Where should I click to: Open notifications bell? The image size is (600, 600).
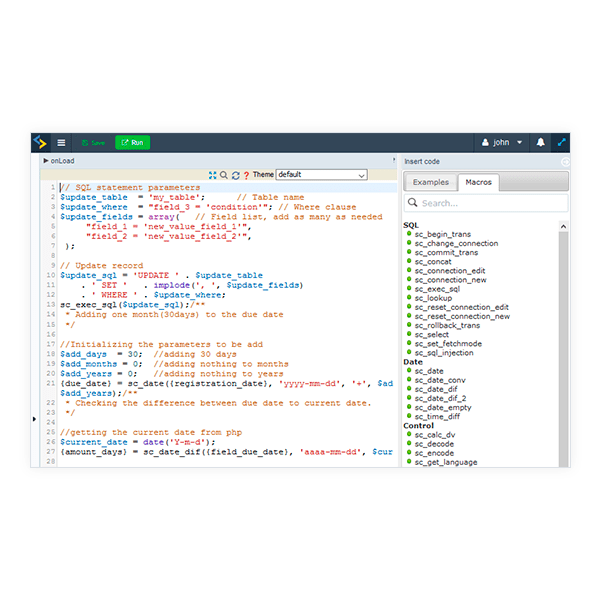coord(540,142)
